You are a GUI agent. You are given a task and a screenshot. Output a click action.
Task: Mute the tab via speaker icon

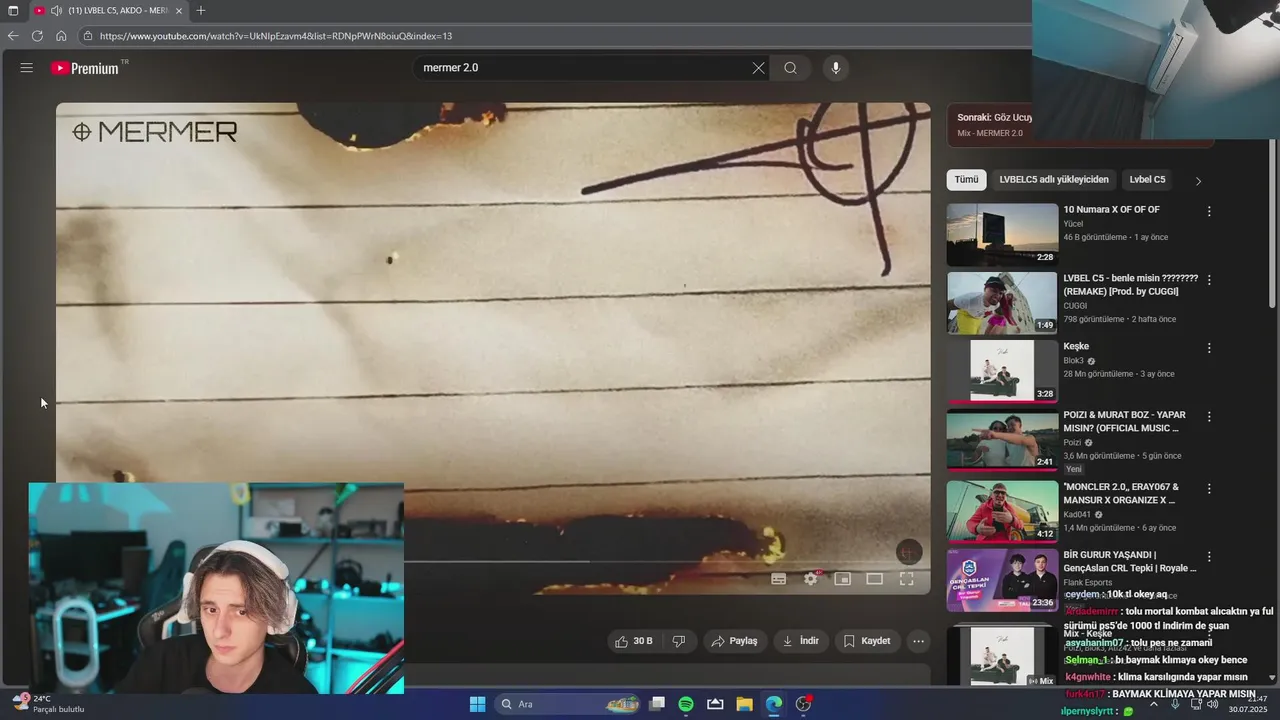[x=56, y=10]
